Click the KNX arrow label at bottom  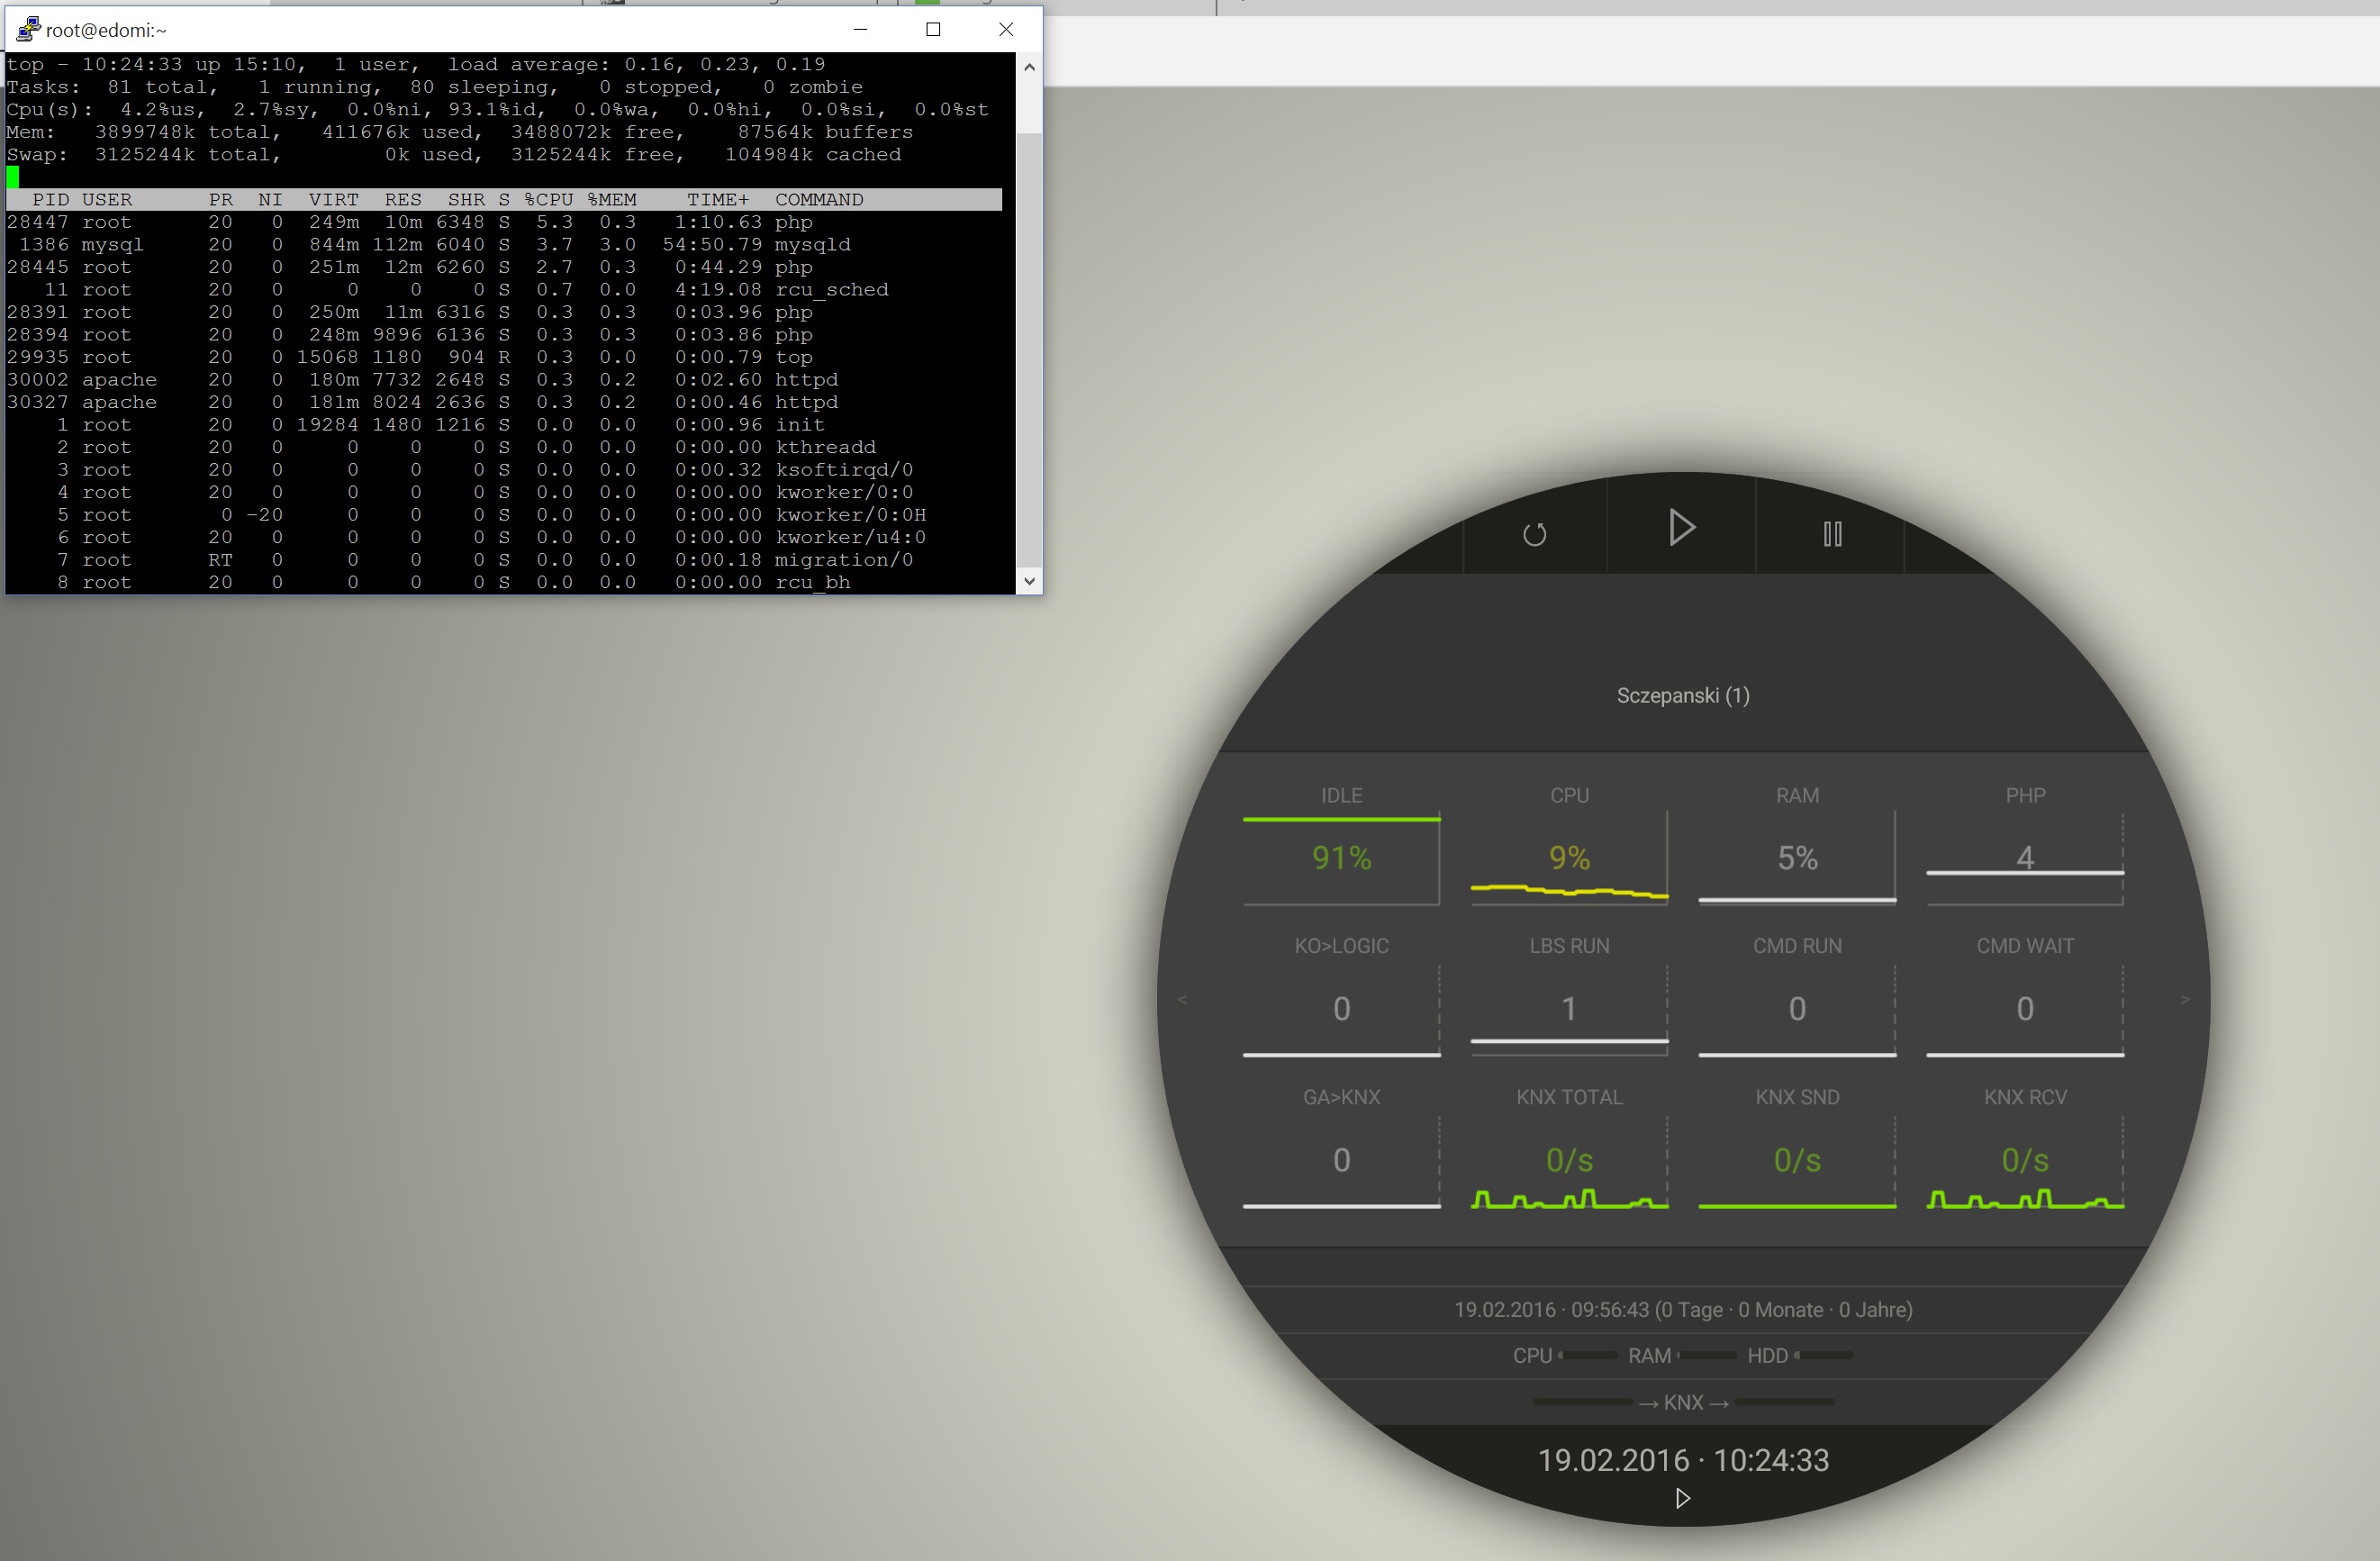point(1683,1402)
